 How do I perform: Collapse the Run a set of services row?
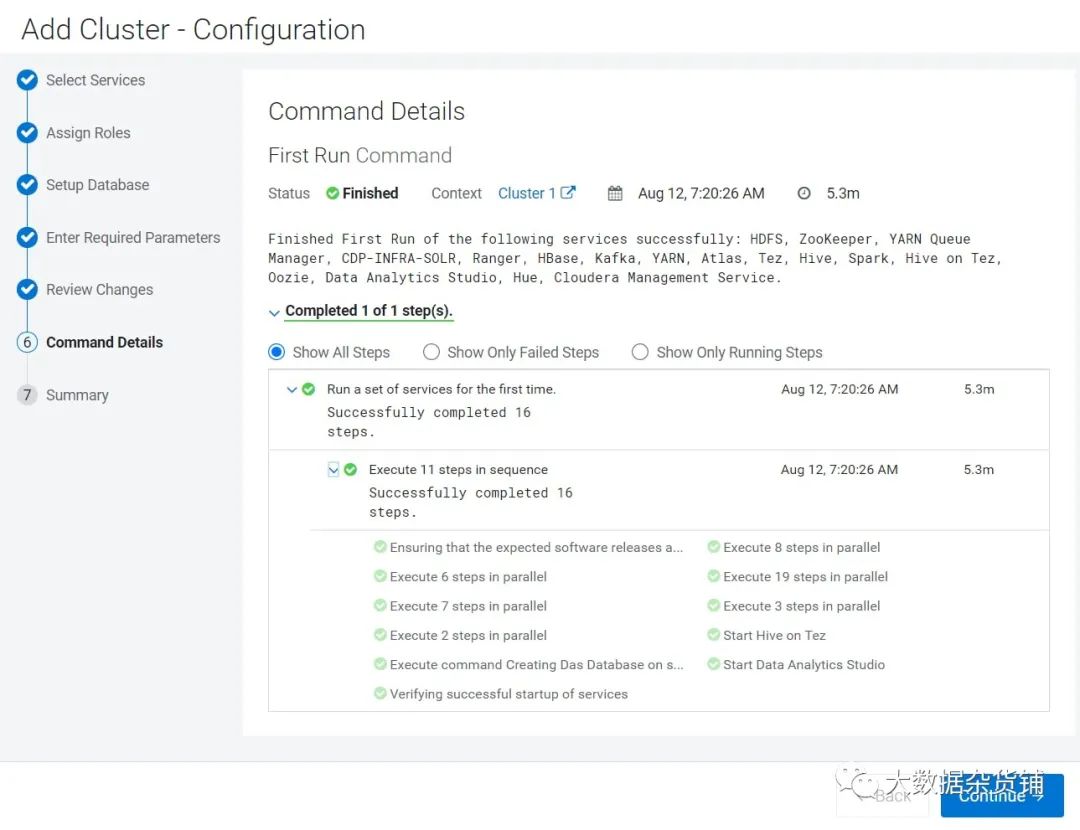pos(292,390)
